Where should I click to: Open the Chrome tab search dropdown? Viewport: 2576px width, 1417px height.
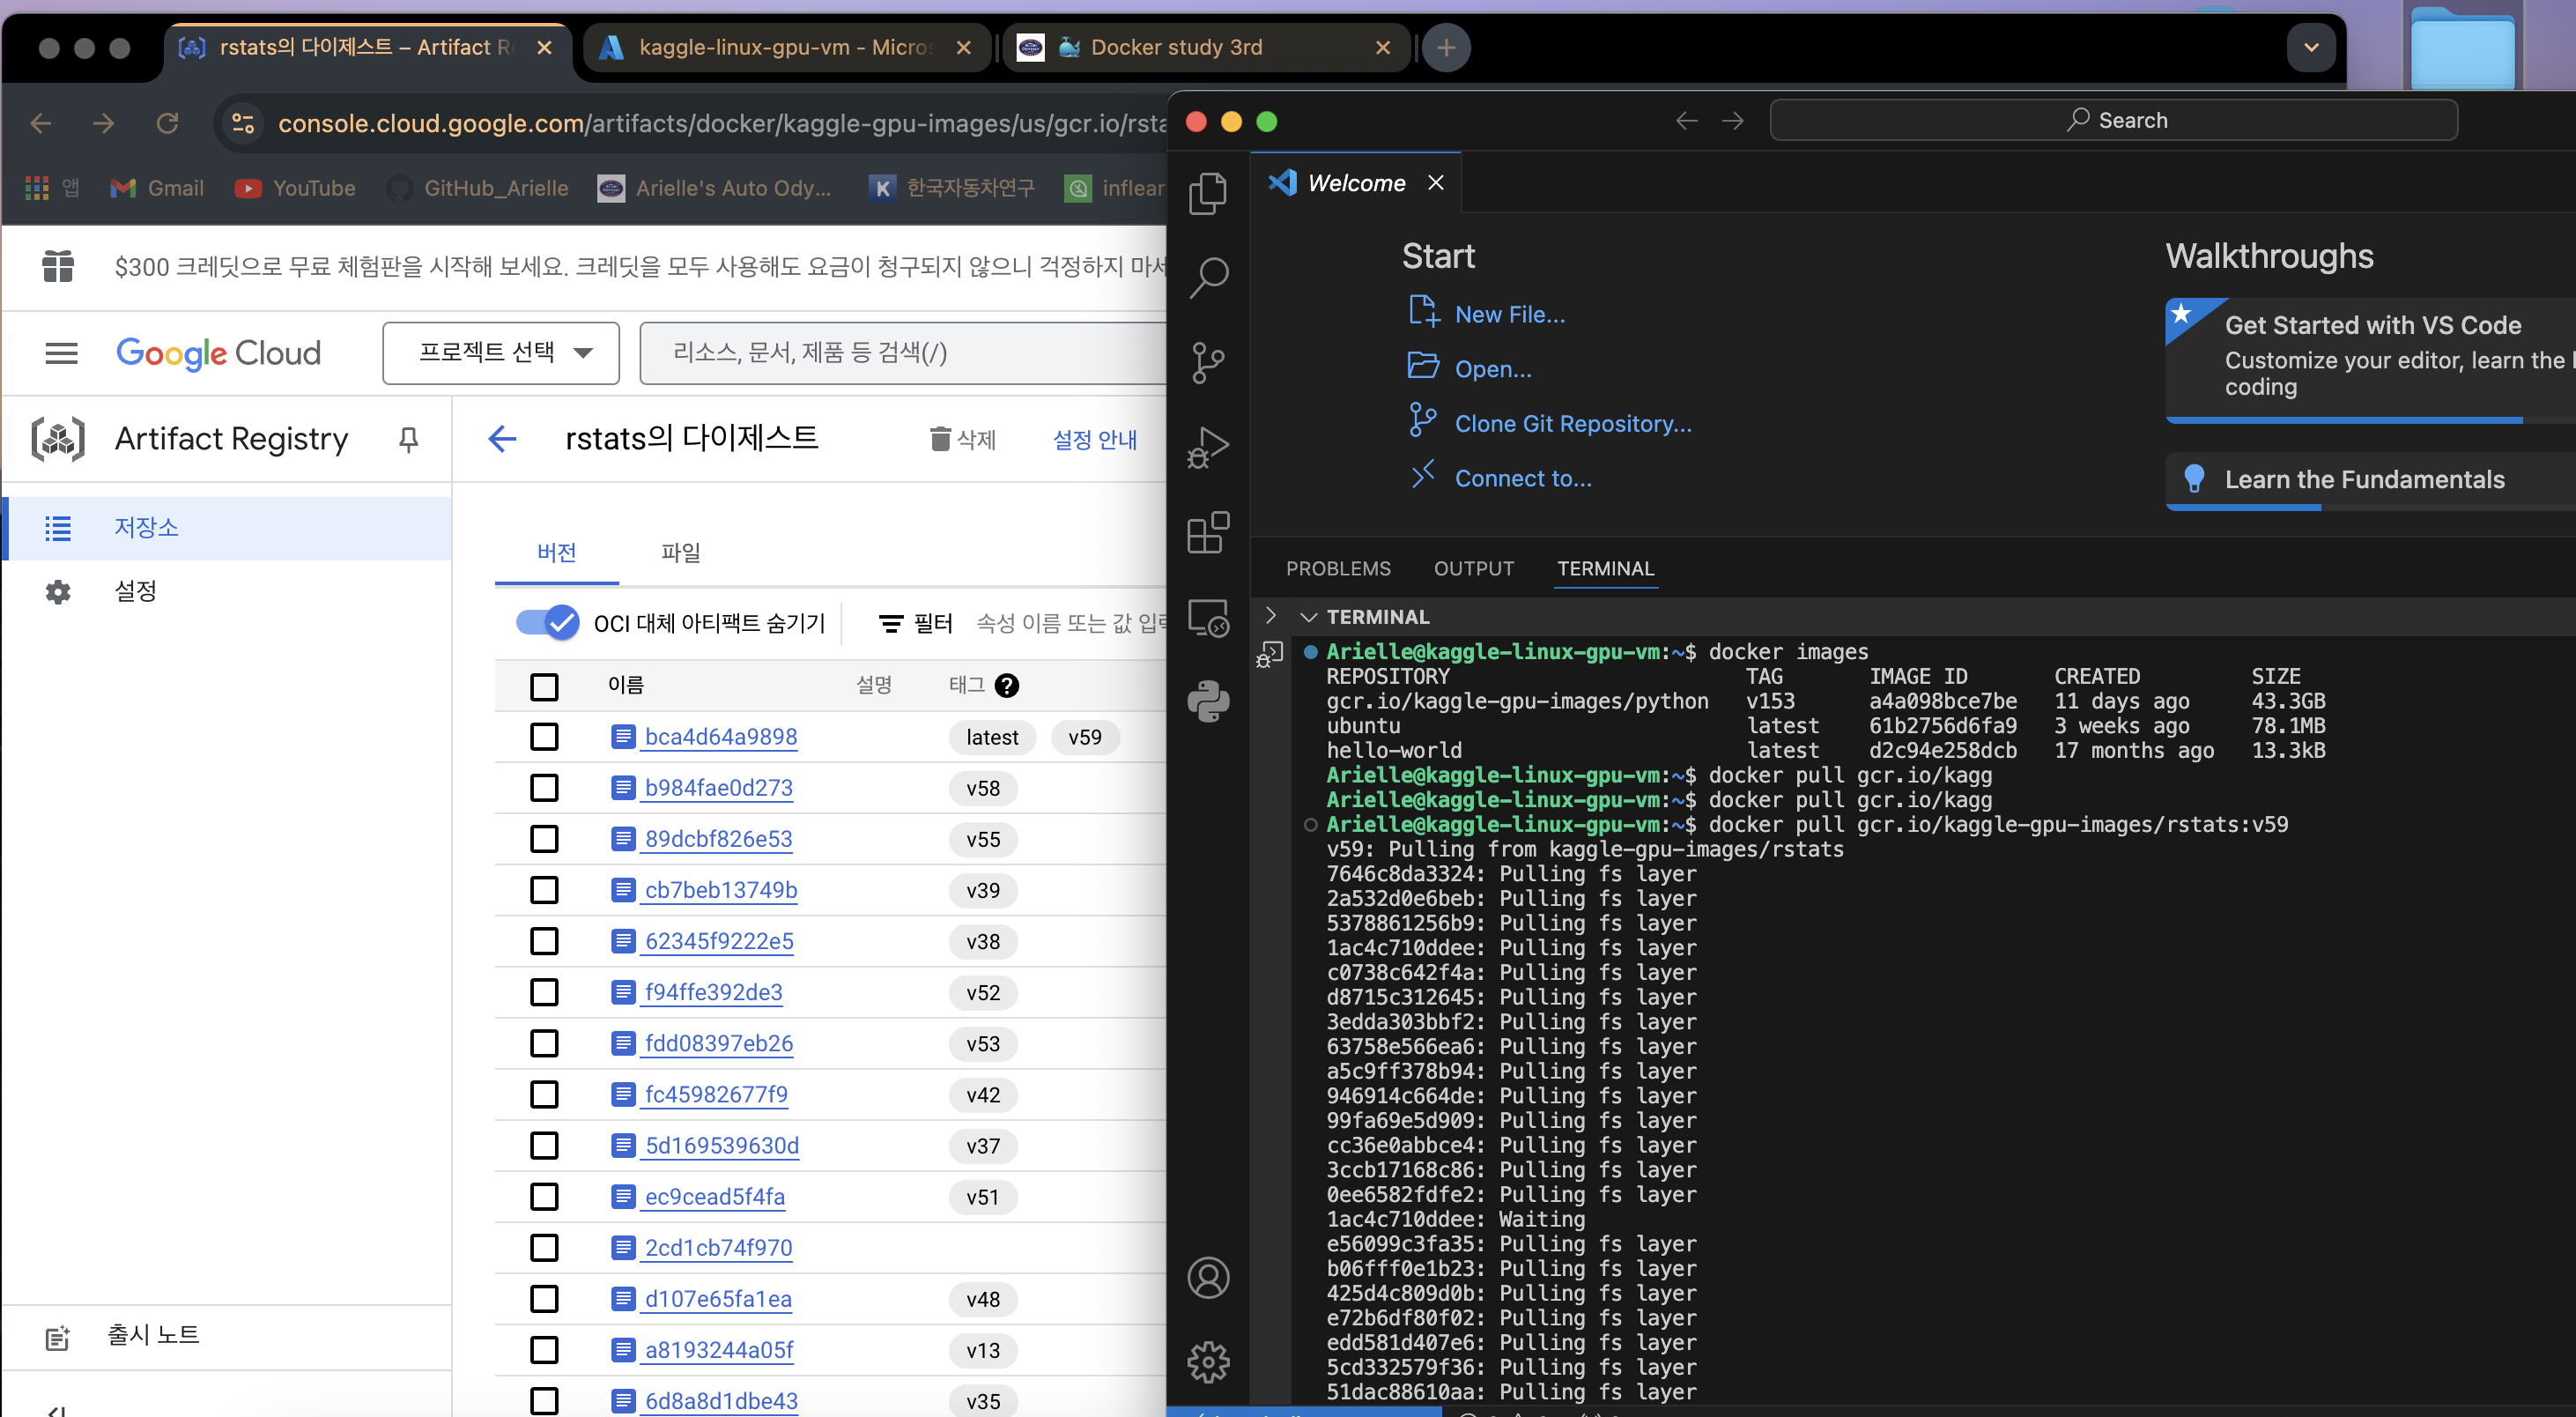pos(2311,47)
